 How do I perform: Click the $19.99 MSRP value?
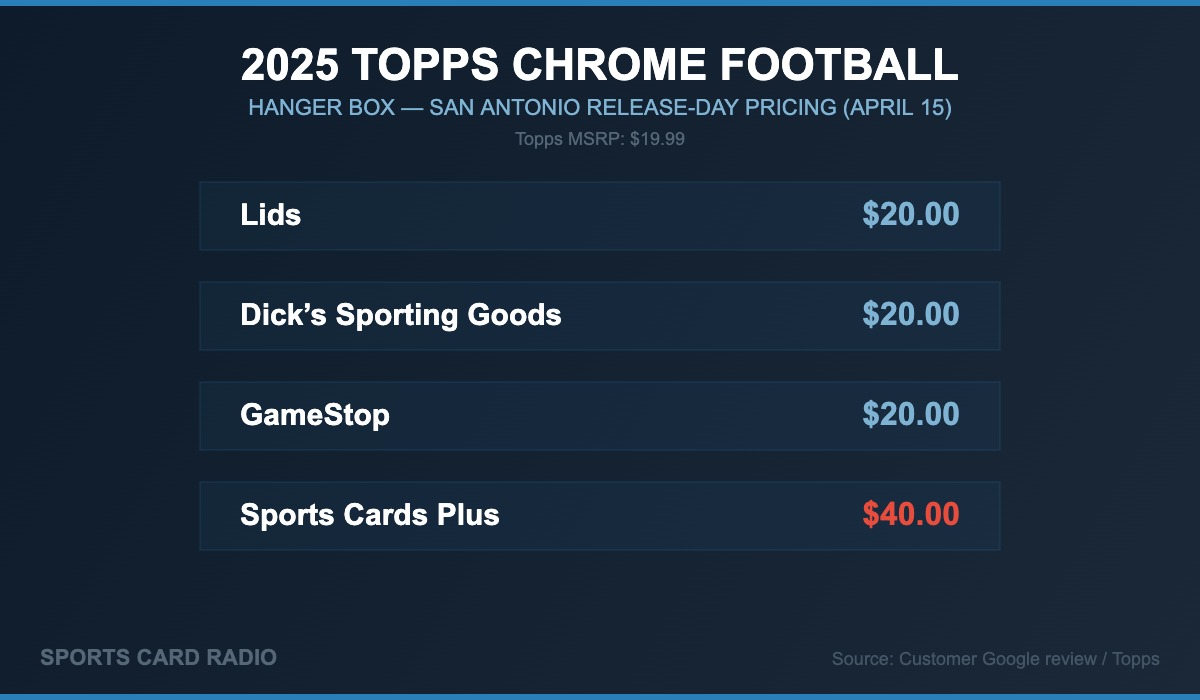pos(657,139)
